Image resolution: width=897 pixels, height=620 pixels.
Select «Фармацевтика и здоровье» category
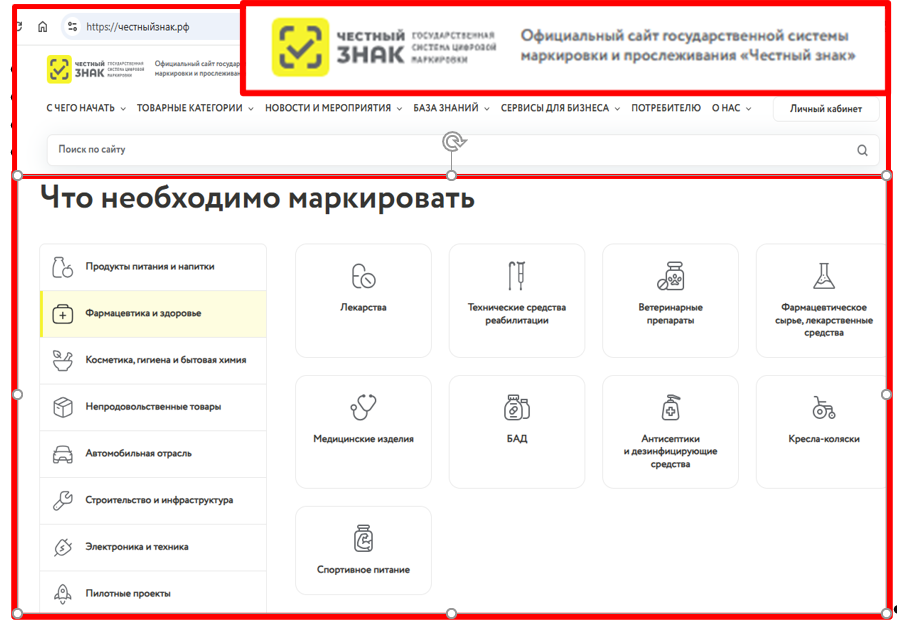click(153, 314)
